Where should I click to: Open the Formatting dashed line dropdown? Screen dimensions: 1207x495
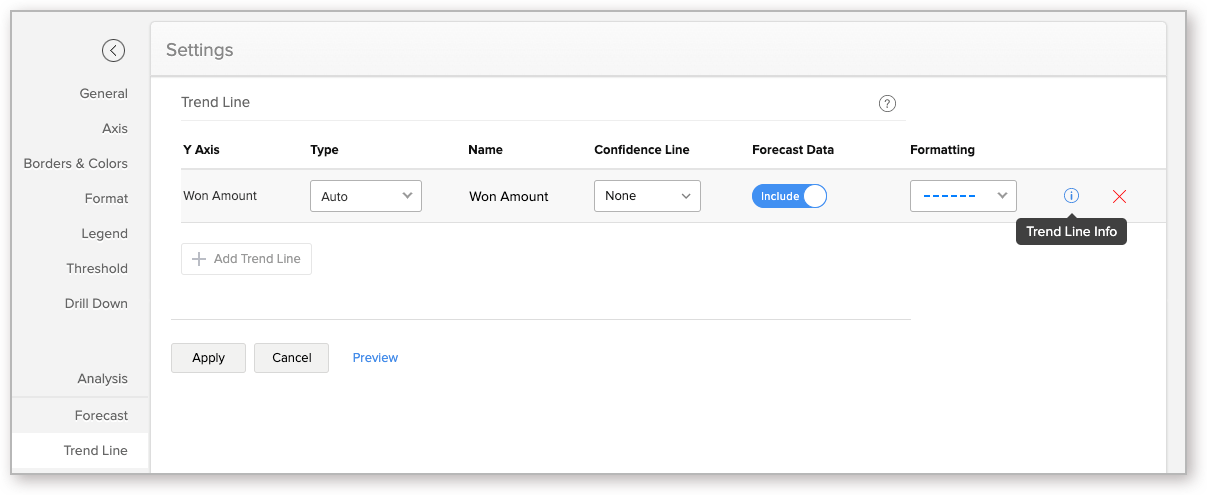(963, 196)
